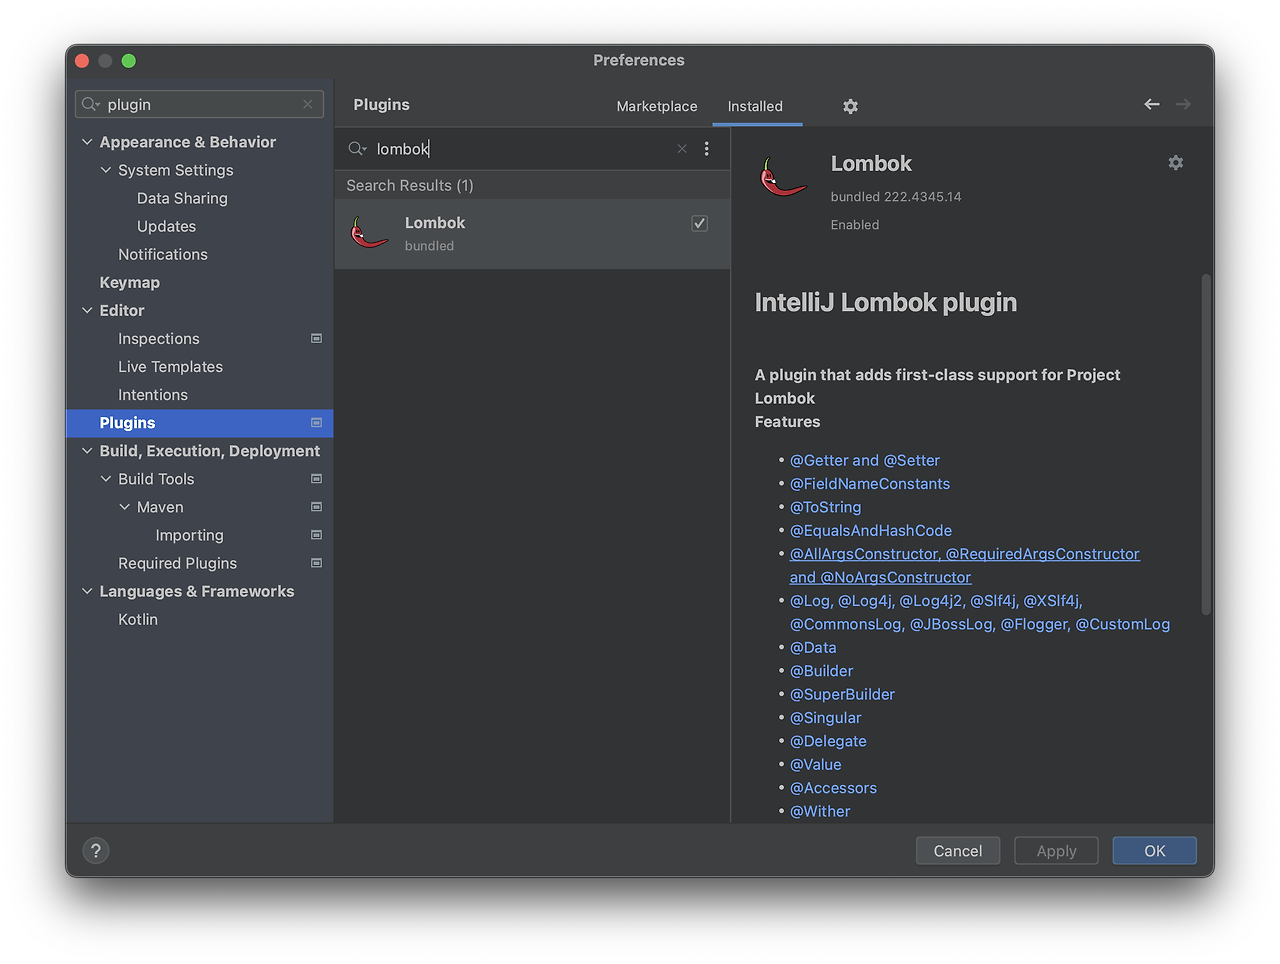
Task: Select Updates in settings tree
Action: (x=167, y=226)
